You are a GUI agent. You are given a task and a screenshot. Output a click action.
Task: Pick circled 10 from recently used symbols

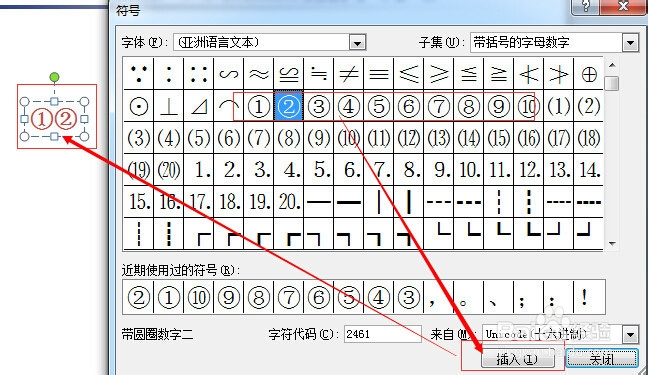pos(199,297)
